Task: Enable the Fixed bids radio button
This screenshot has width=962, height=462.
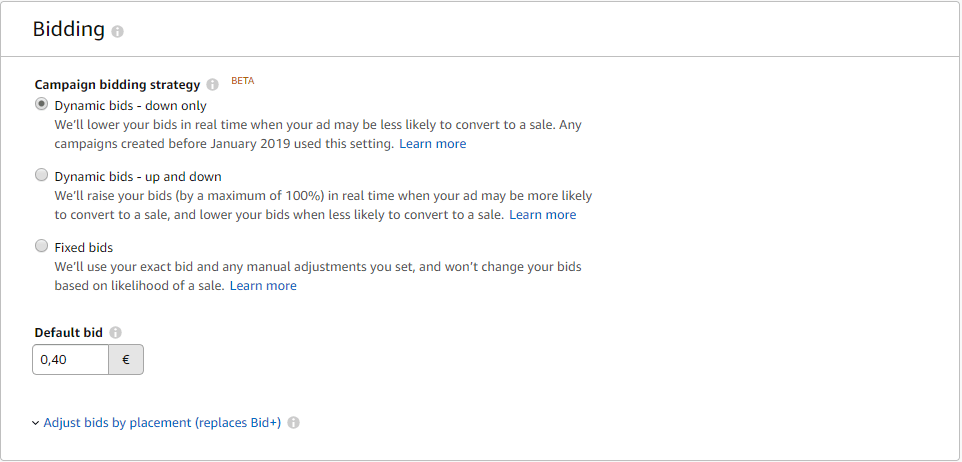Action: click(41, 246)
